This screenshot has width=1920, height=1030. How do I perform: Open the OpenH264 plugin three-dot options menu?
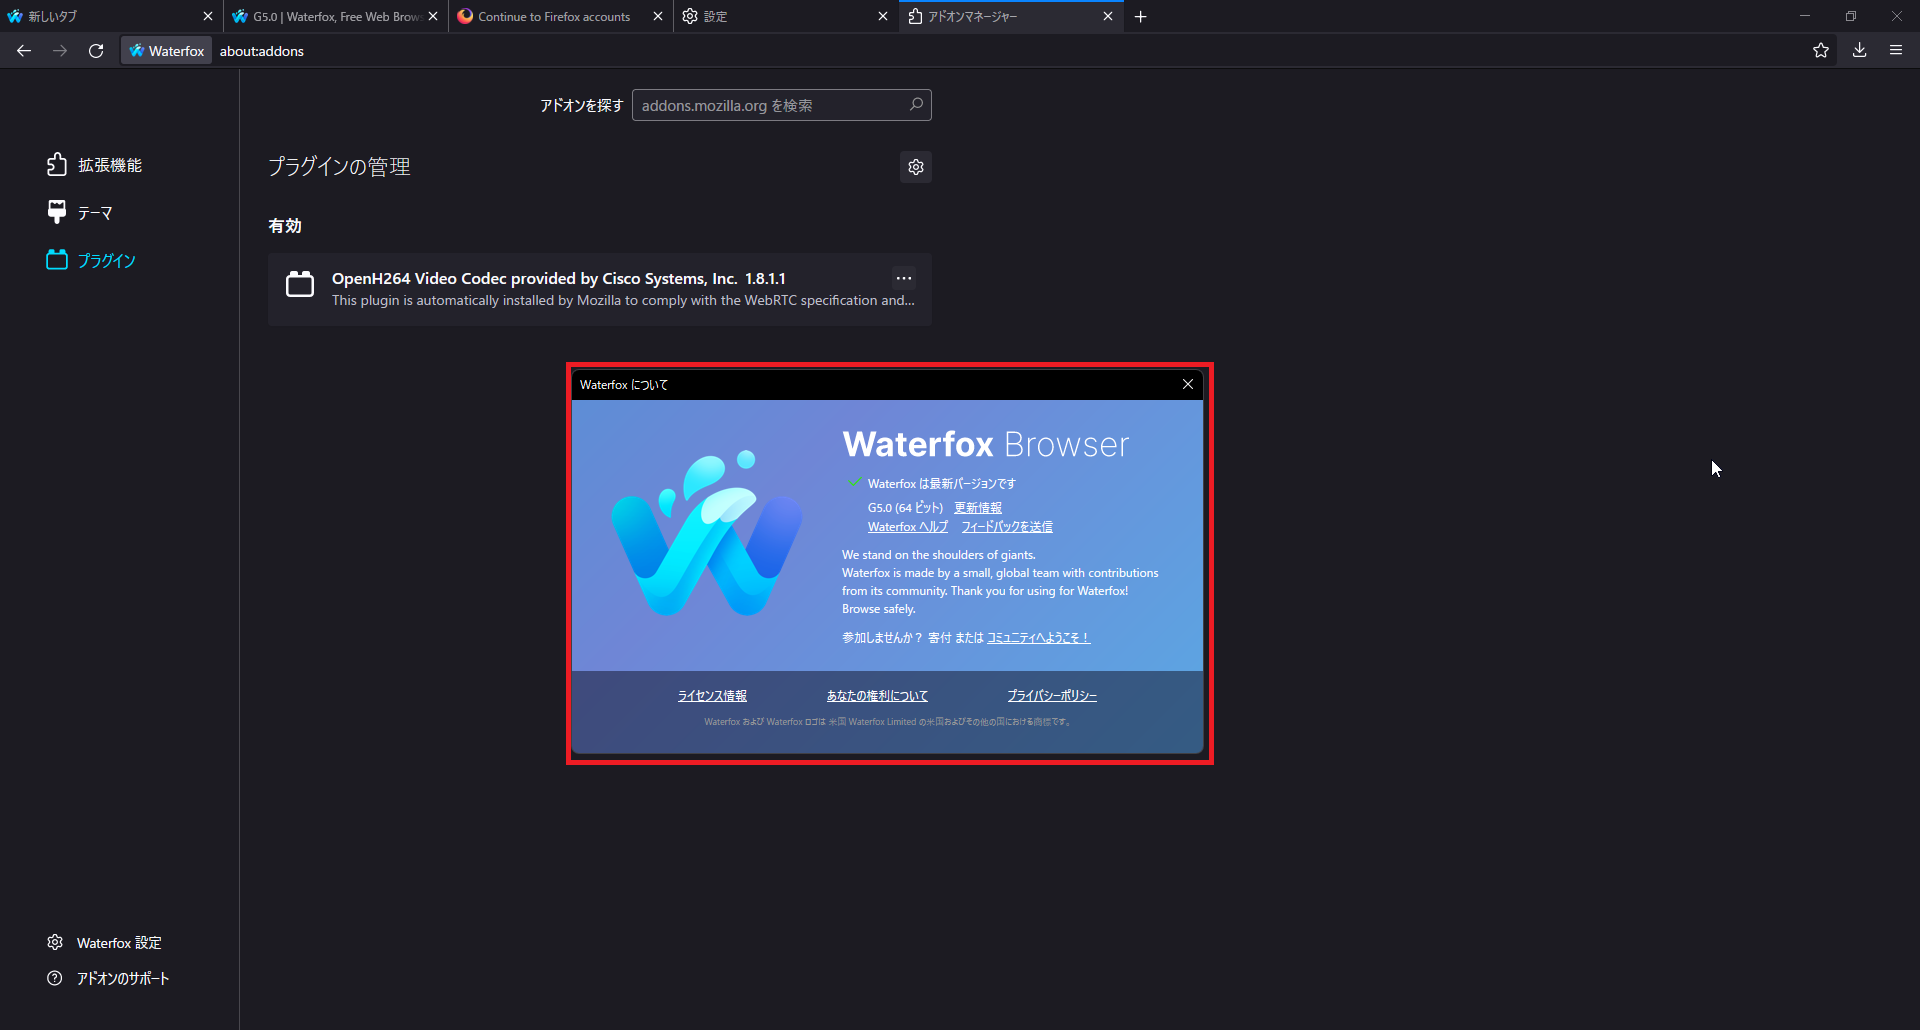[x=904, y=278]
